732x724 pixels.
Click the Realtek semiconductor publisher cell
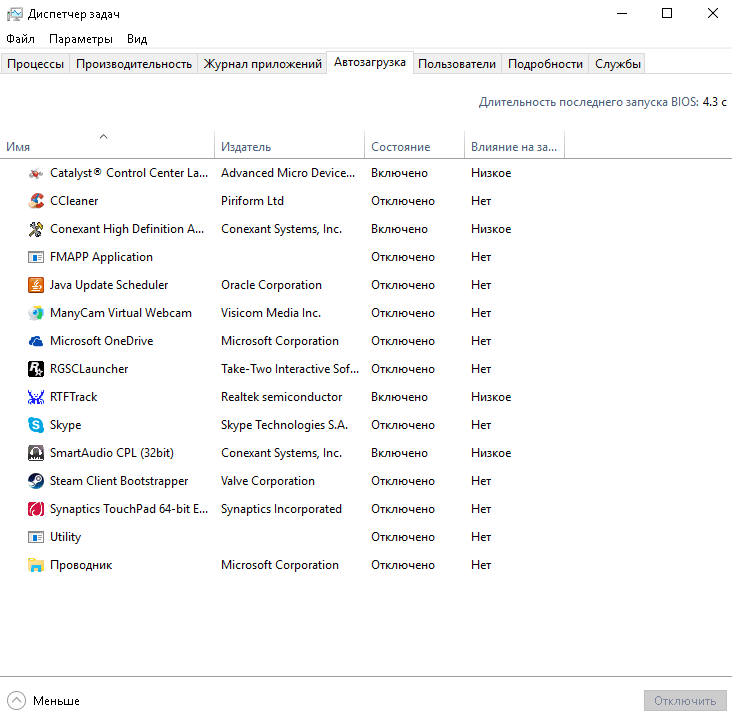click(x=282, y=397)
